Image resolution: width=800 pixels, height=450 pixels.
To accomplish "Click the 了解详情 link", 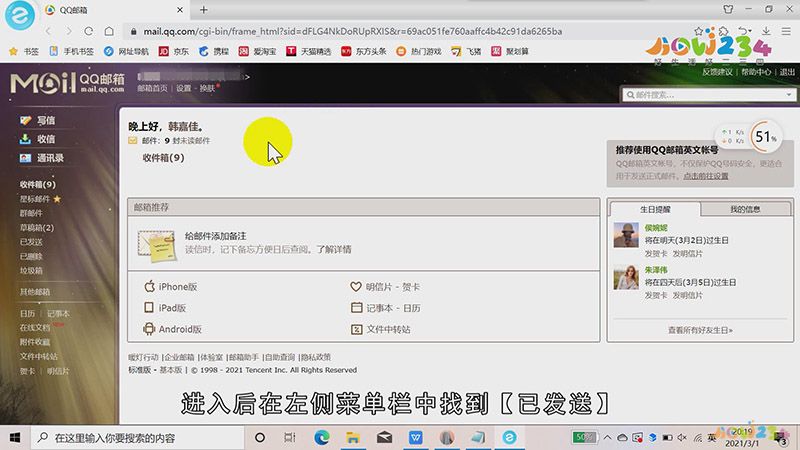I will point(334,249).
